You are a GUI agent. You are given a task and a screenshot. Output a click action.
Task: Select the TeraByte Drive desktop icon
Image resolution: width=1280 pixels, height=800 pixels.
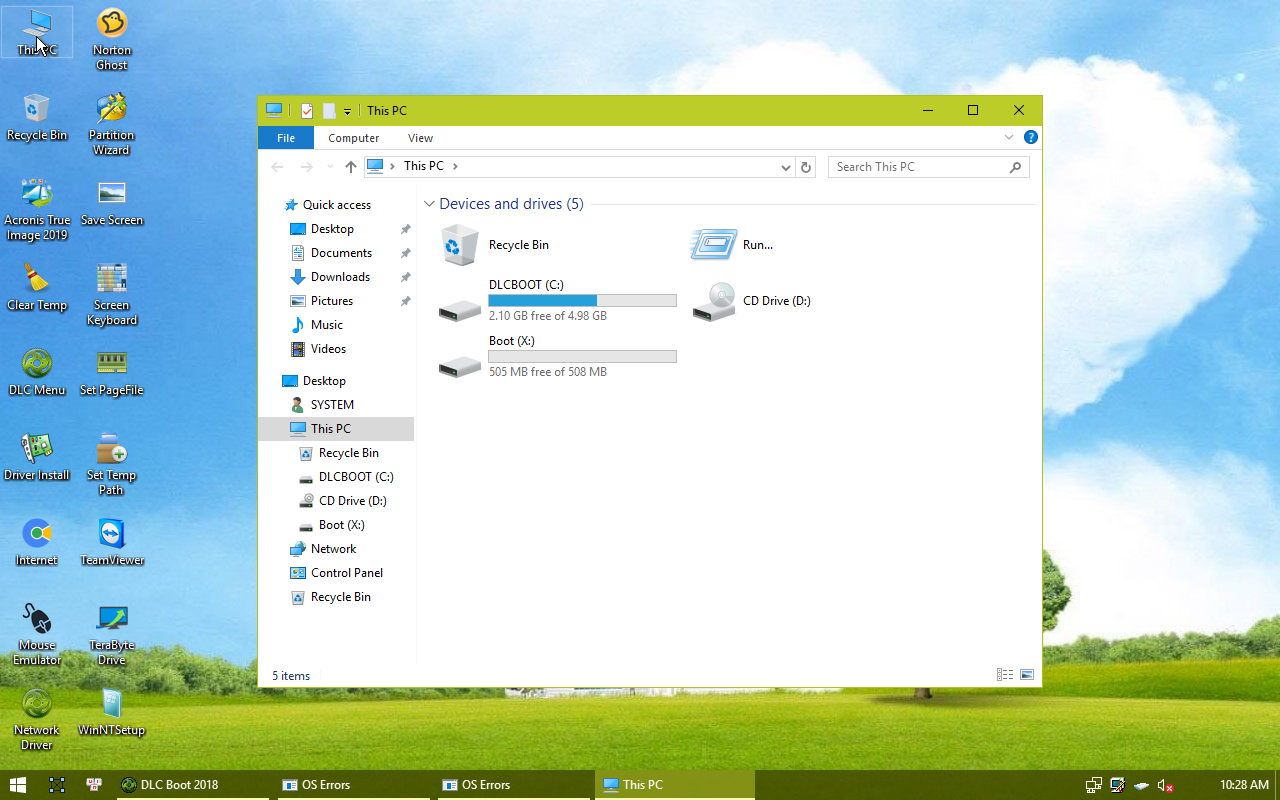[112, 635]
